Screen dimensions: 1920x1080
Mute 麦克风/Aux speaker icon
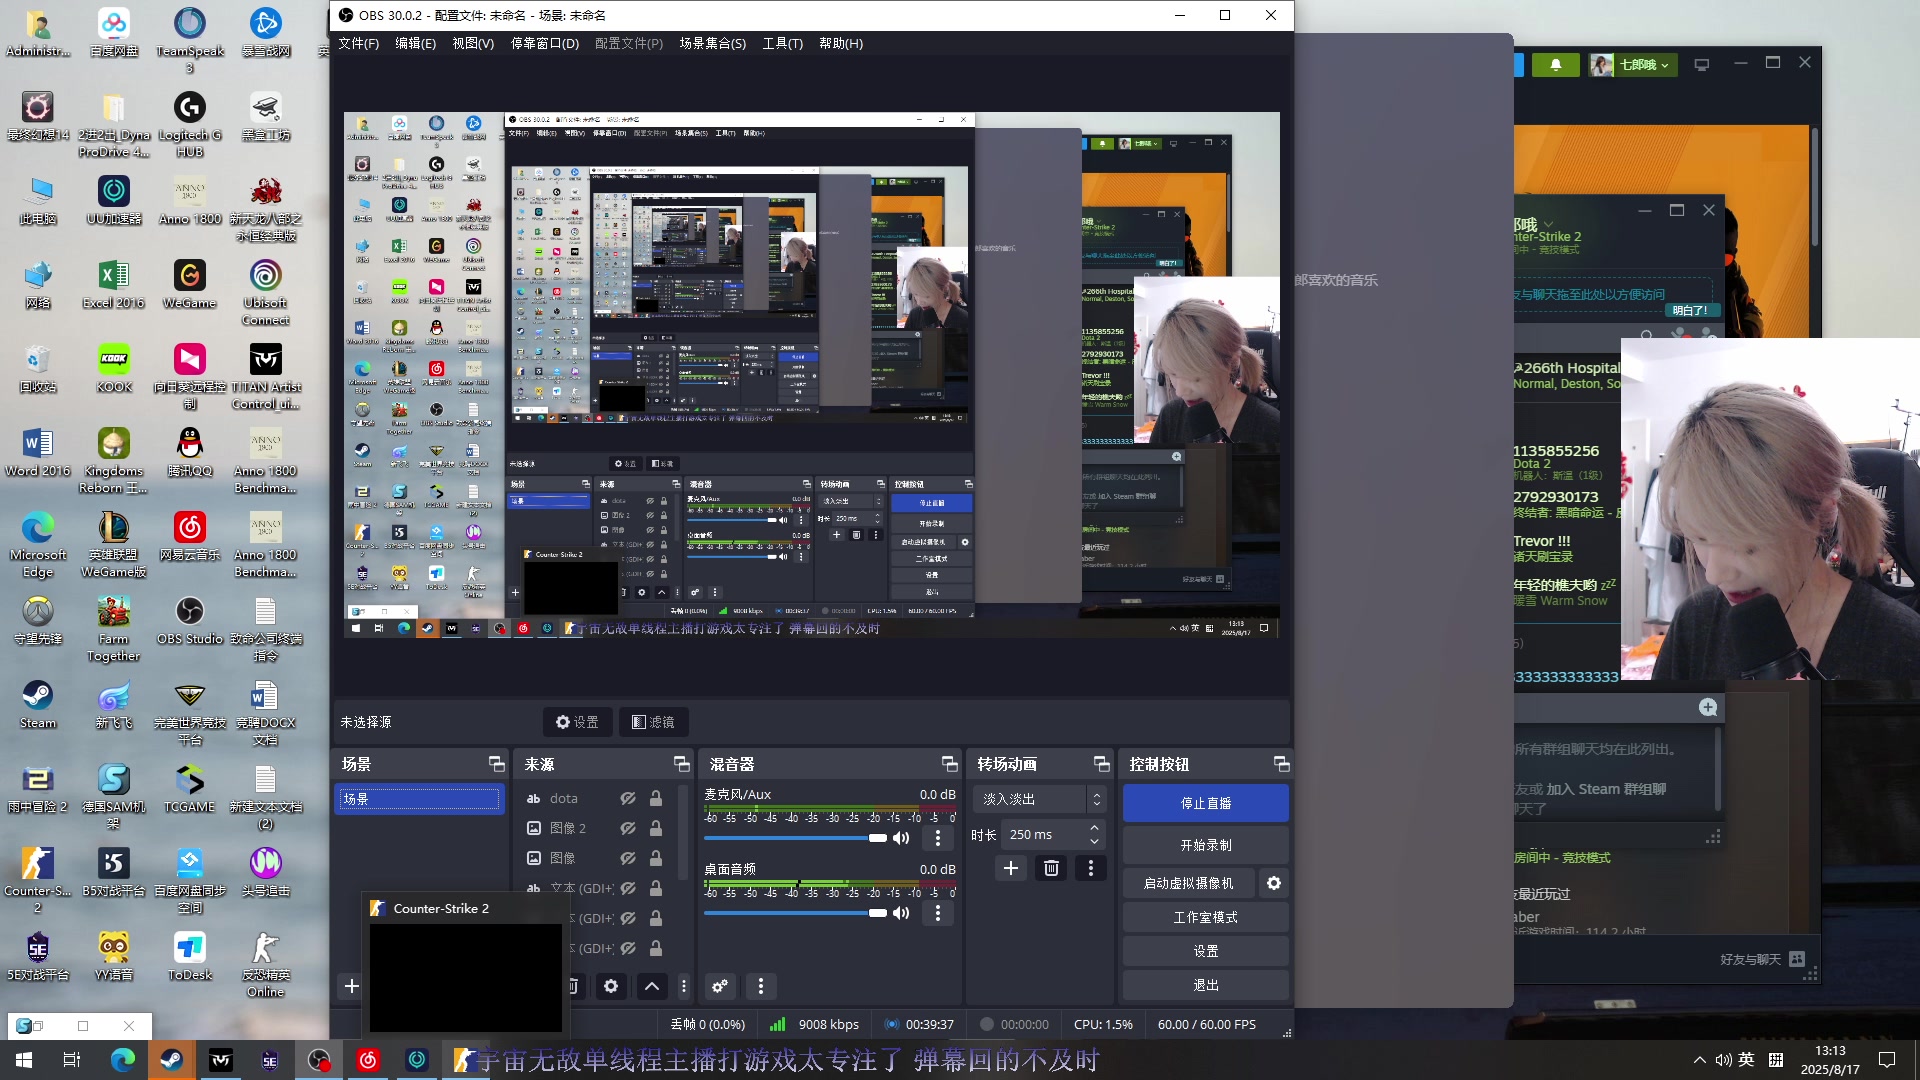click(902, 838)
